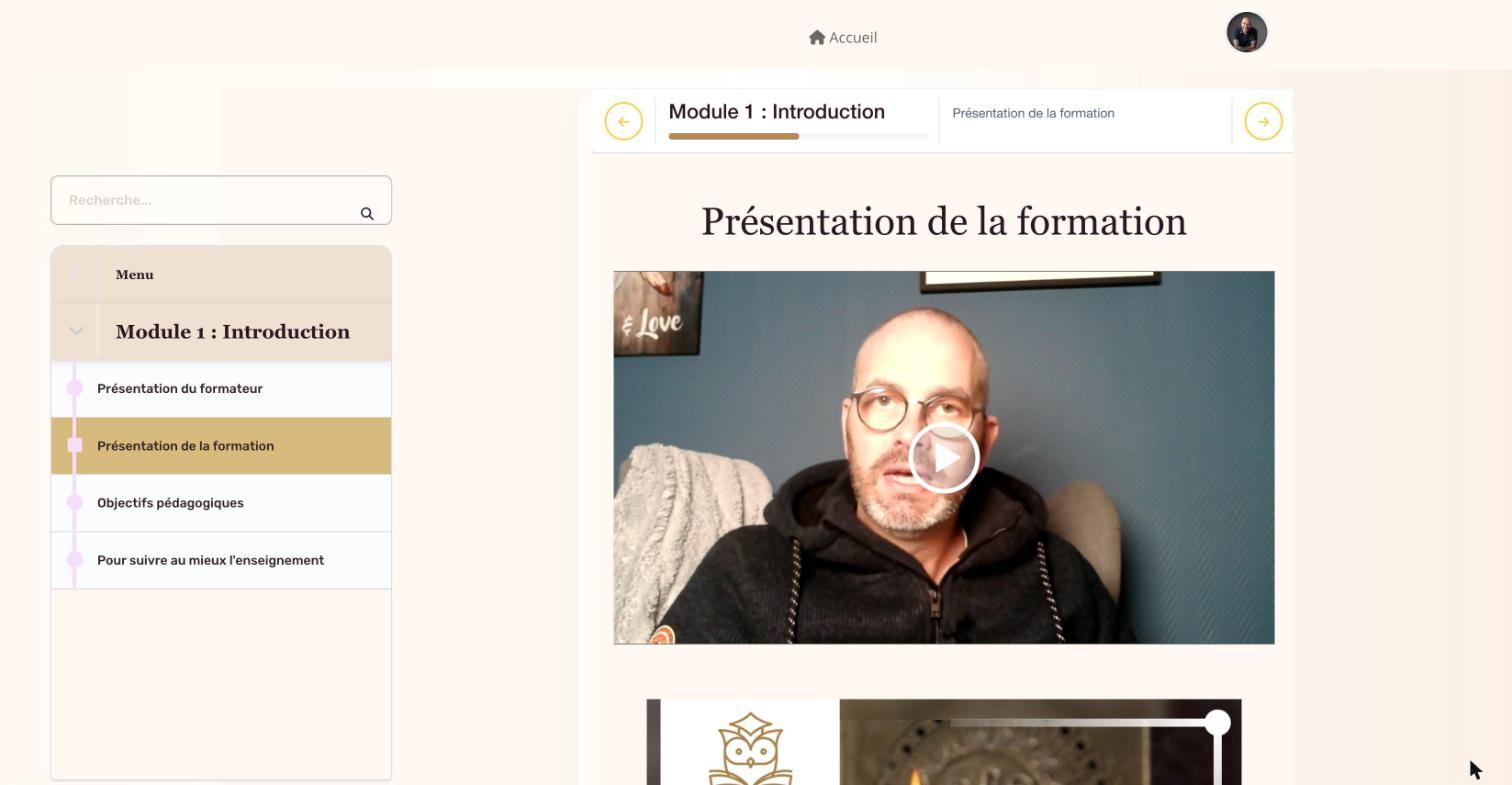Image resolution: width=1512 pixels, height=785 pixels.
Task: Click the round marker beside Présentation du formateur
Action: tap(75, 388)
